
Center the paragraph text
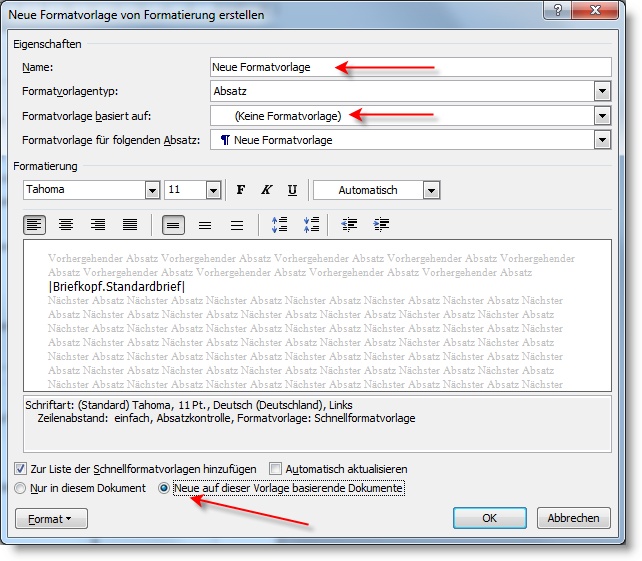click(66, 225)
